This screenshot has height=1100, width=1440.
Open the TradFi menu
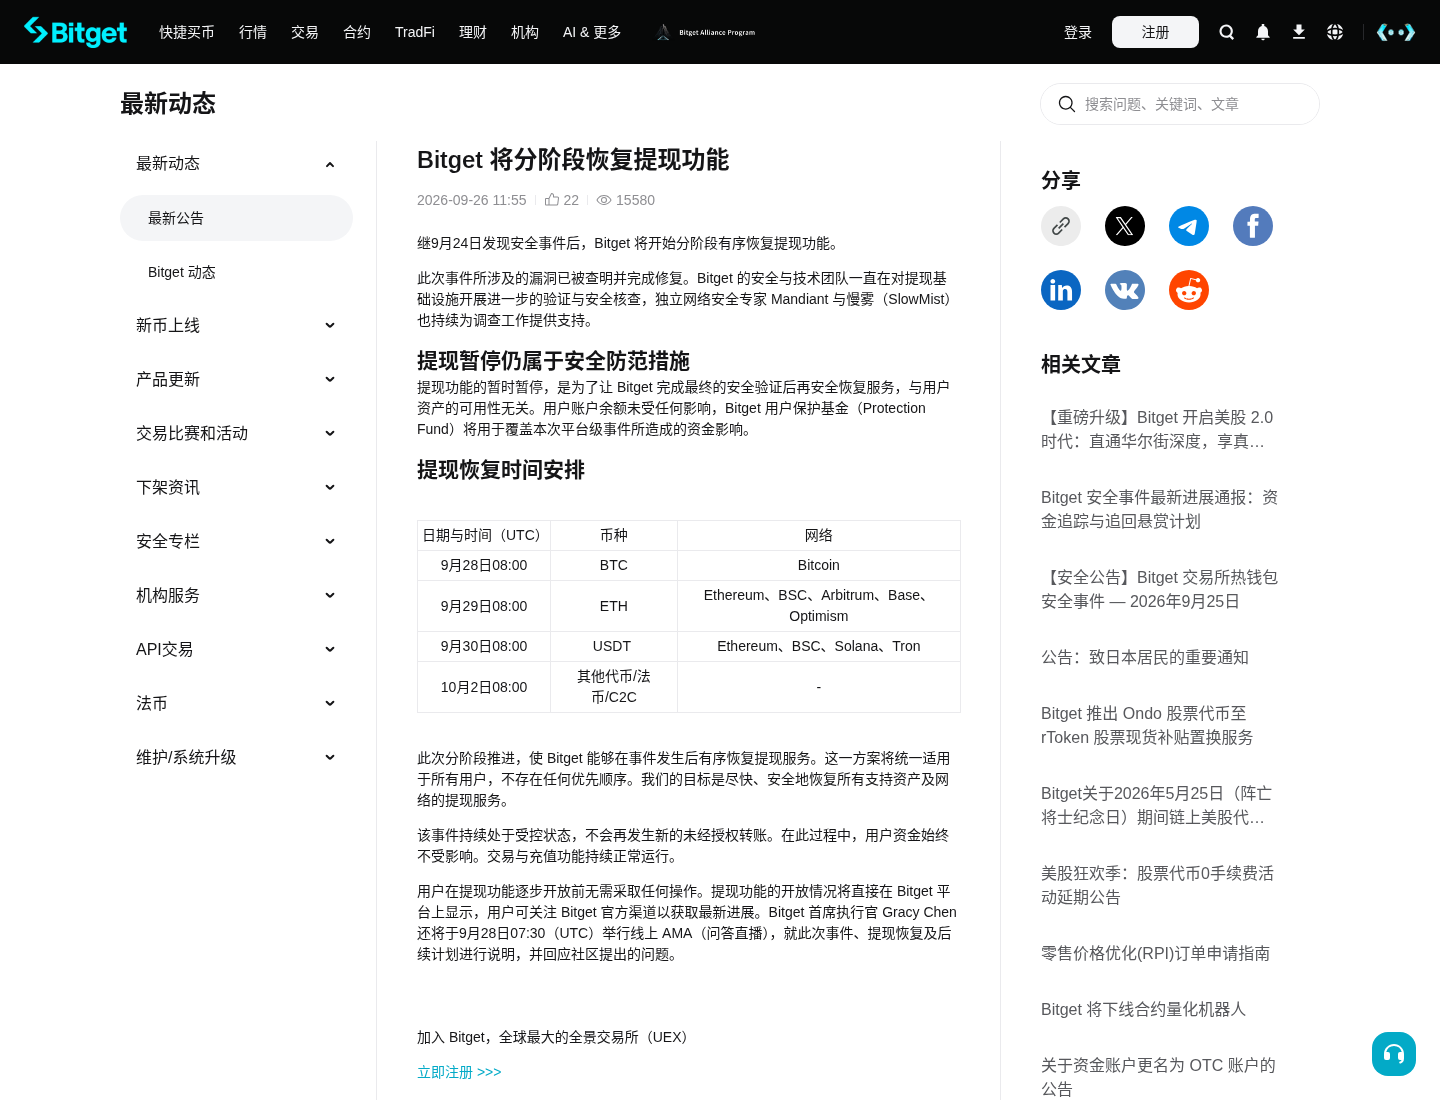tap(415, 32)
